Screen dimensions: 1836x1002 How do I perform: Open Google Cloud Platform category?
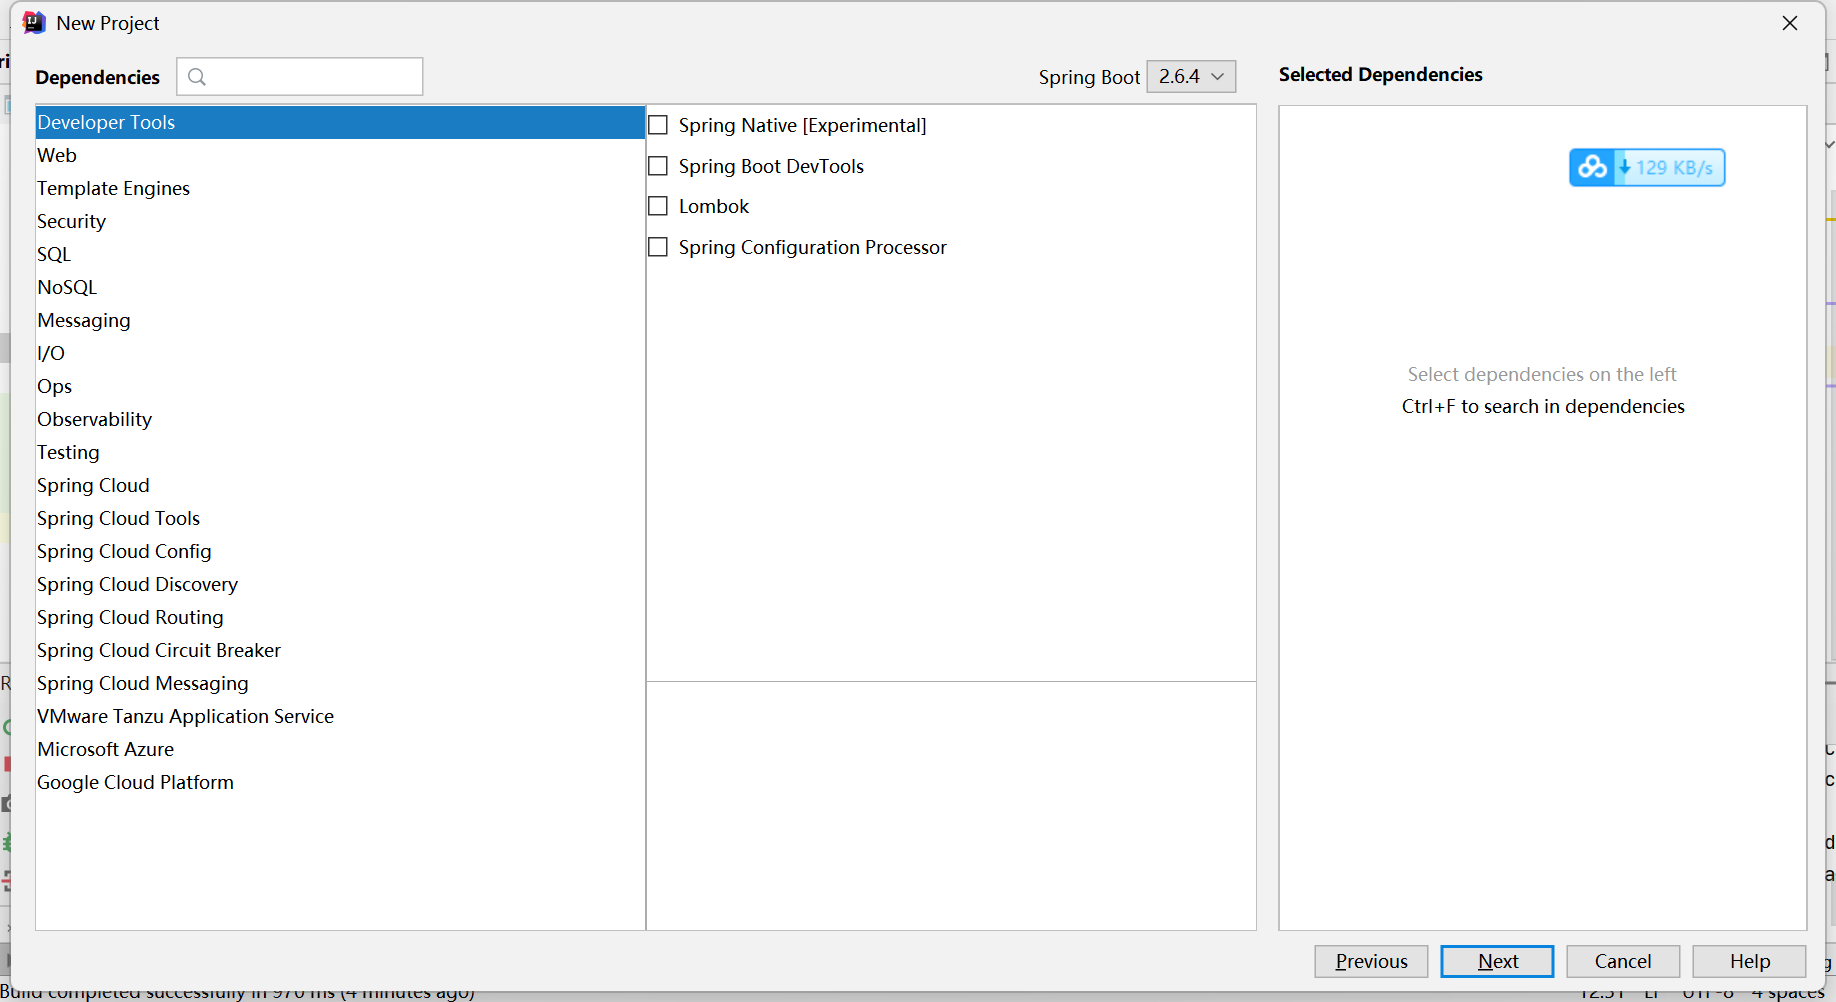pyautogui.click(x=340, y=782)
